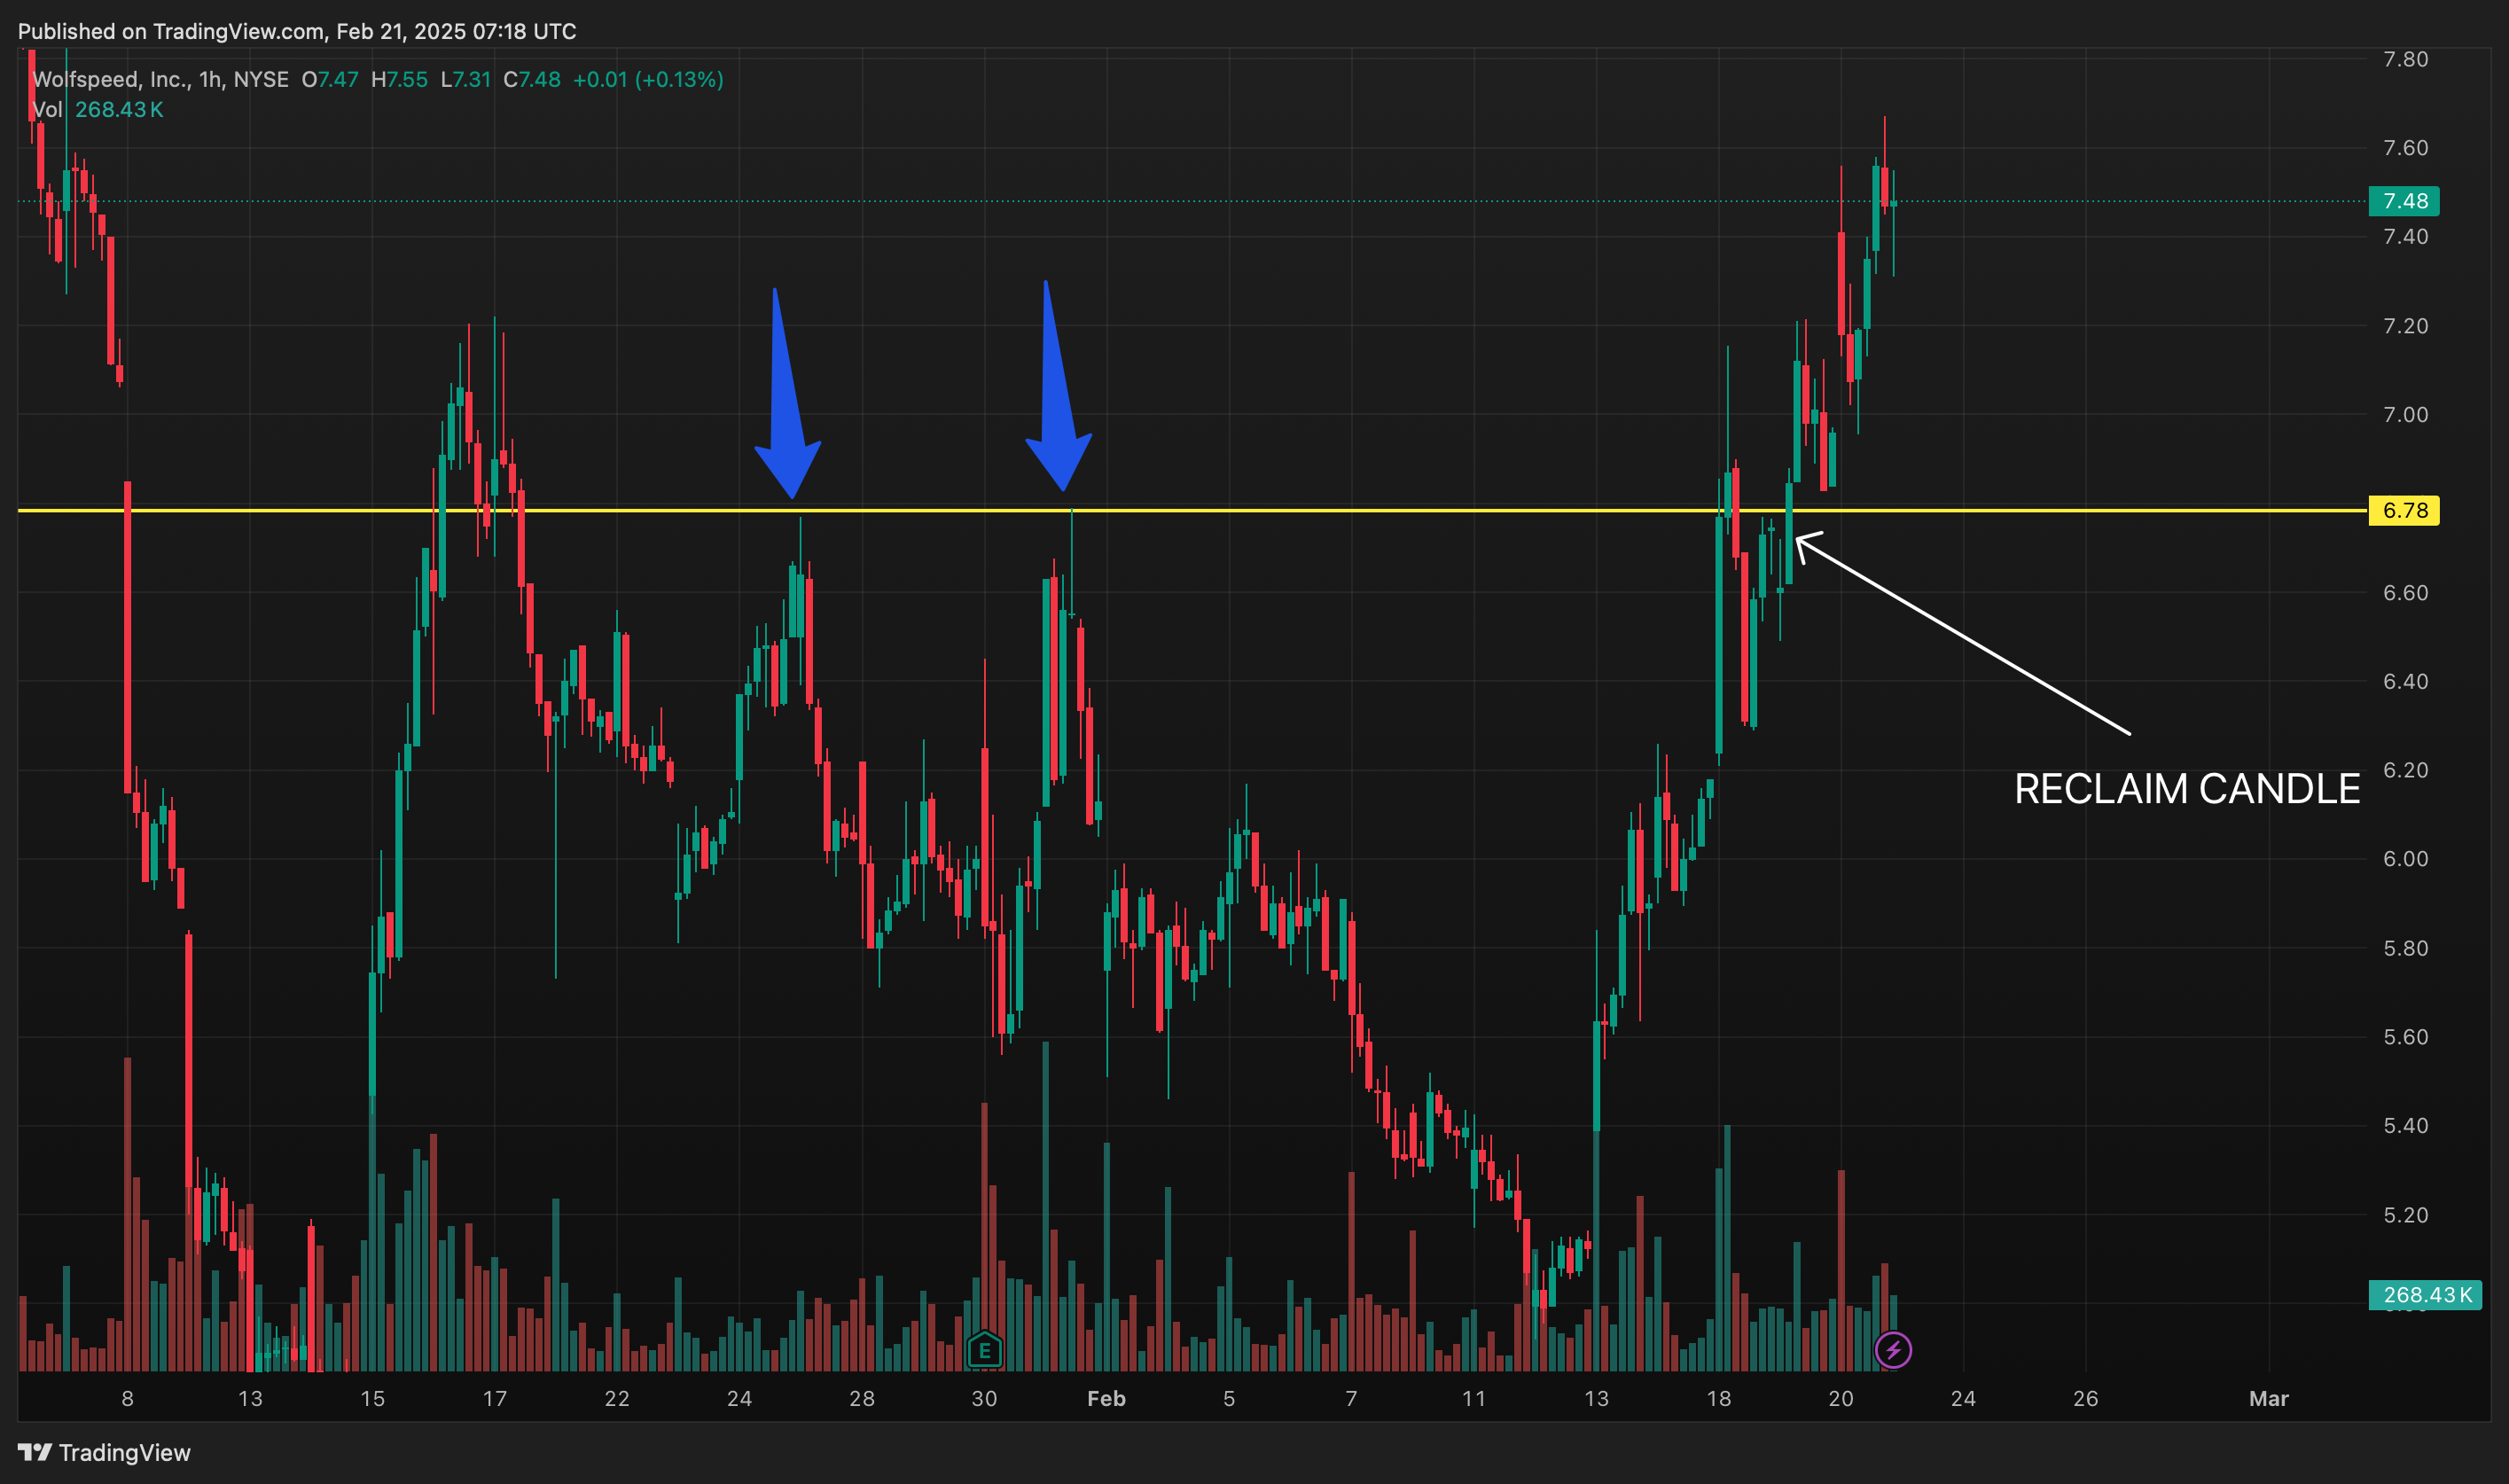Screen dimensions: 2509x1484
Task: Click the Wolfspeed, Inc. symbol title
Action: click(x=110, y=79)
